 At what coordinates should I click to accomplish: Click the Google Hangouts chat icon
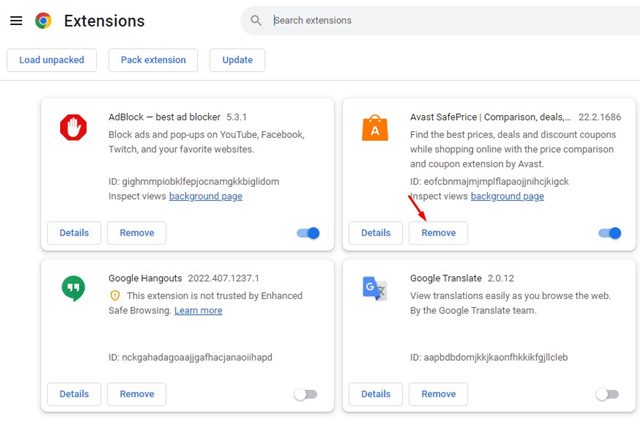pos(73,288)
